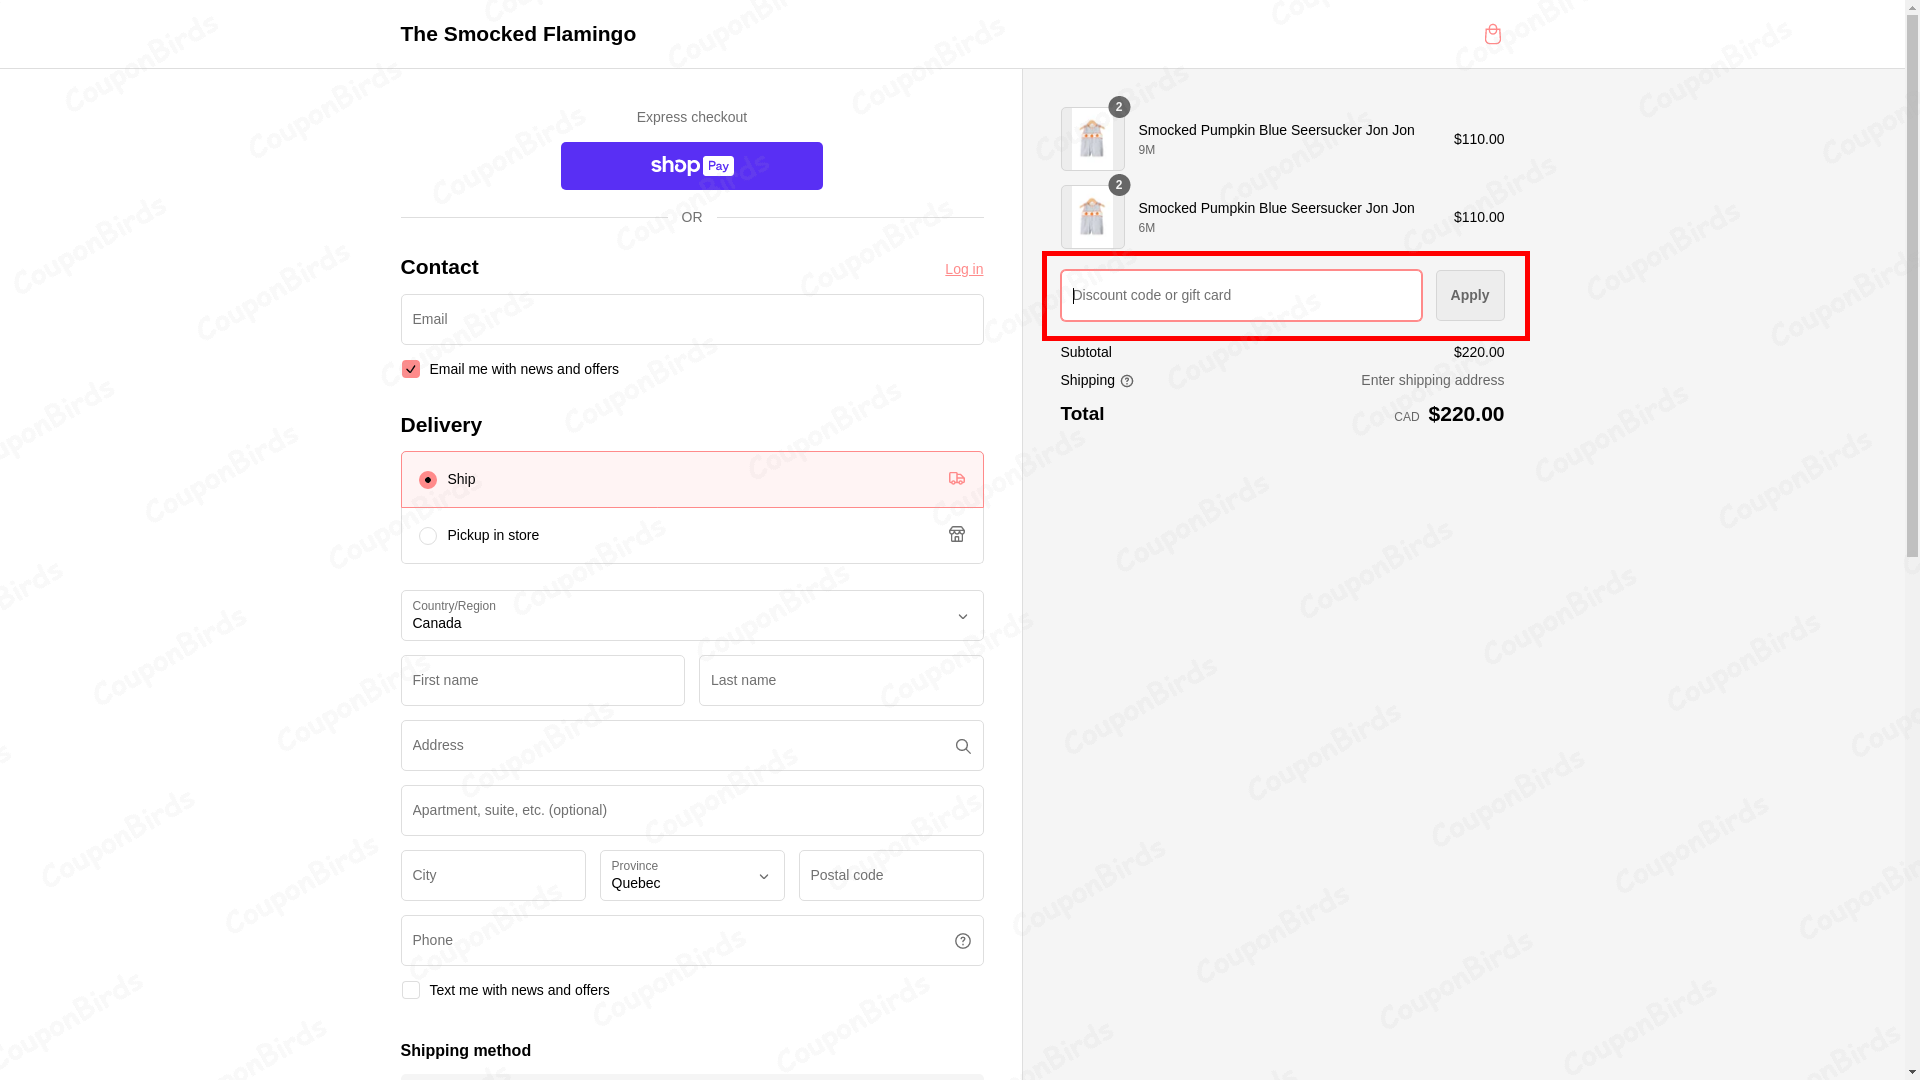1920x1080 pixels.
Task: Open the 9M Jon Jon product thumbnail
Action: tap(1092, 139)
